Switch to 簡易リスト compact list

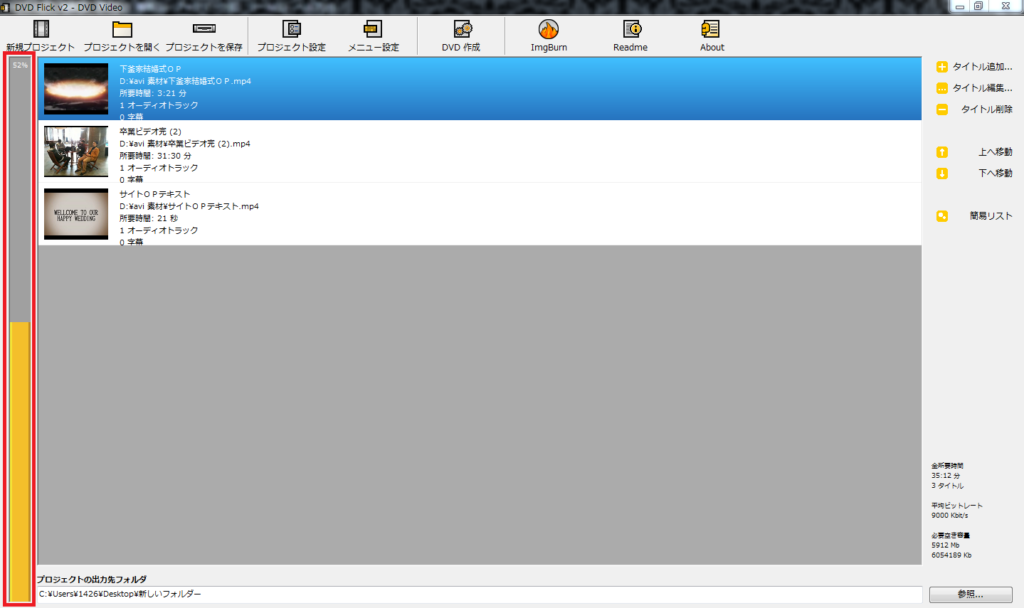pyautogui.click(x=974, y=216)
